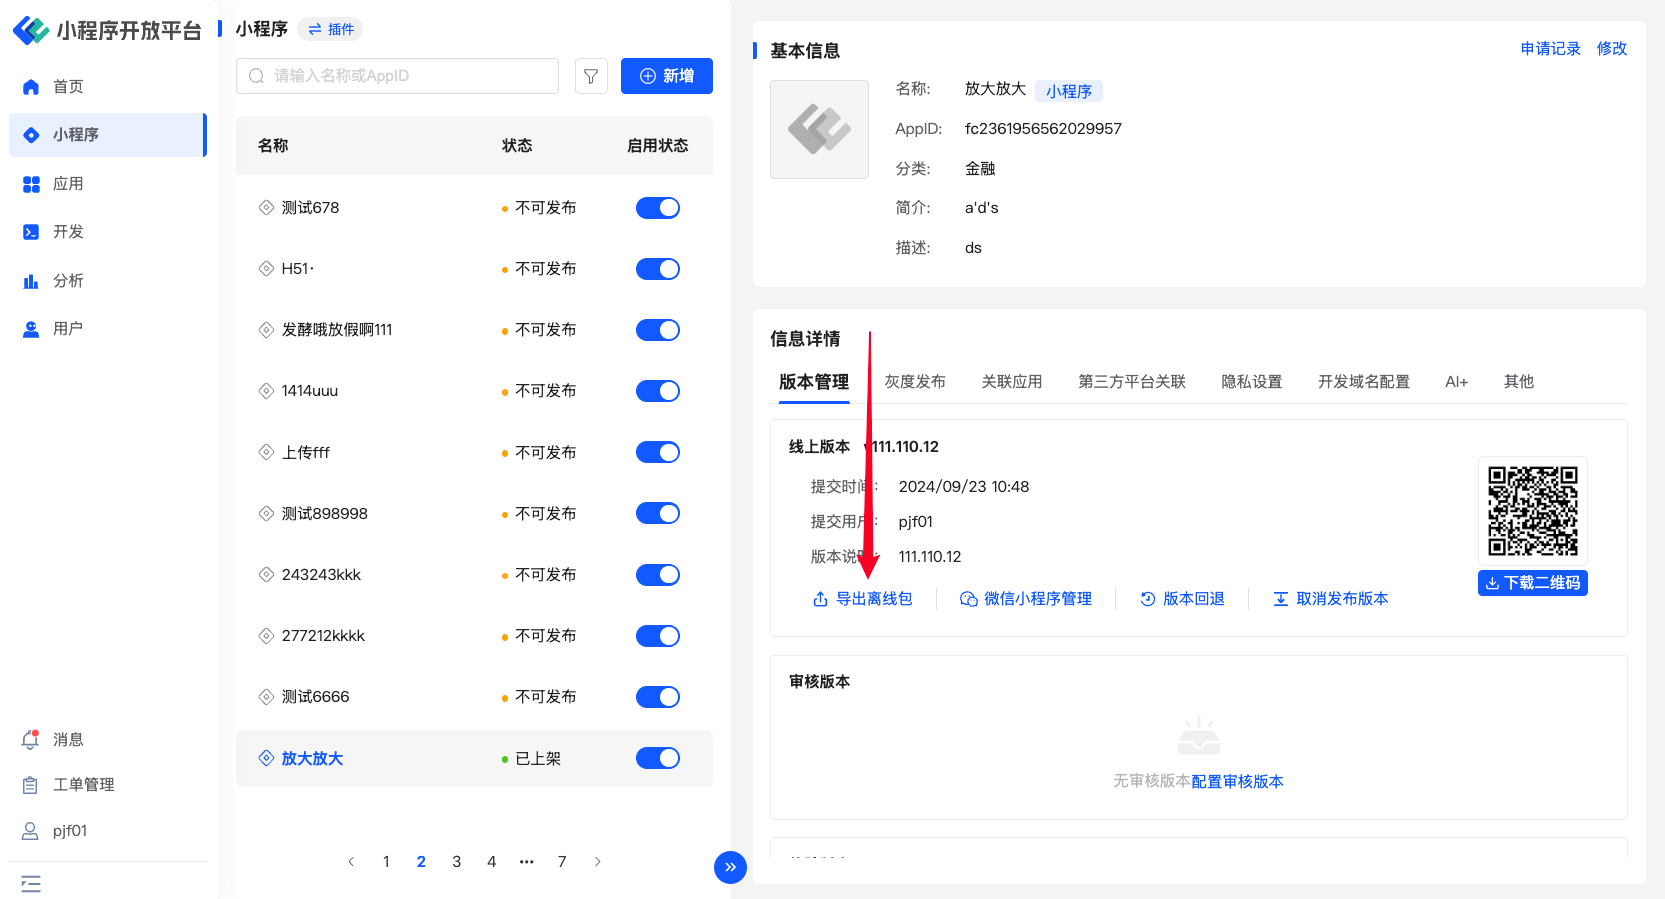Toggle the 1414uuu enable status switch
The height and width of the screenshot is (899, 1665).
point(657,391)
